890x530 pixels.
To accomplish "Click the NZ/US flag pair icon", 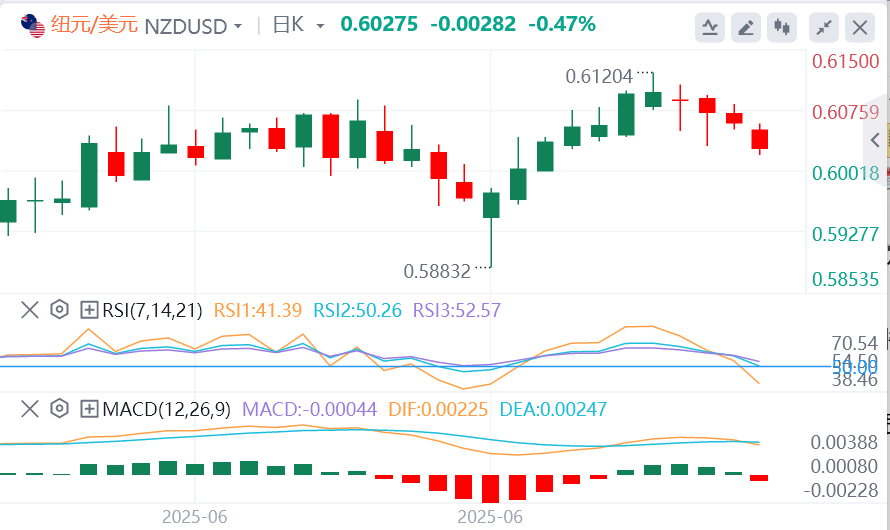I will [33, 26].
